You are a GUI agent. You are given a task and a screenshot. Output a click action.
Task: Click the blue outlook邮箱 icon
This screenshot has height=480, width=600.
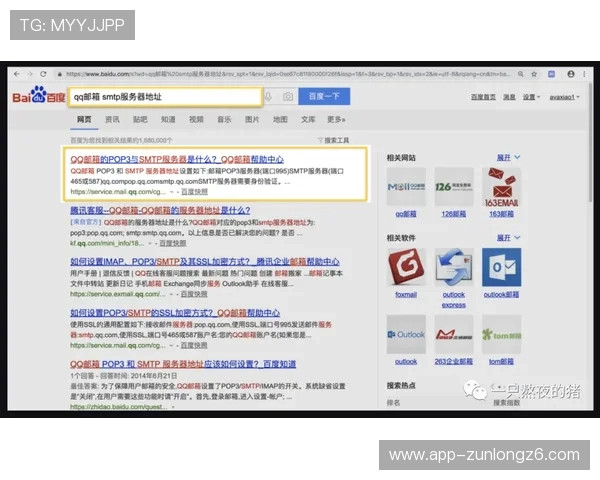(502, 267)
